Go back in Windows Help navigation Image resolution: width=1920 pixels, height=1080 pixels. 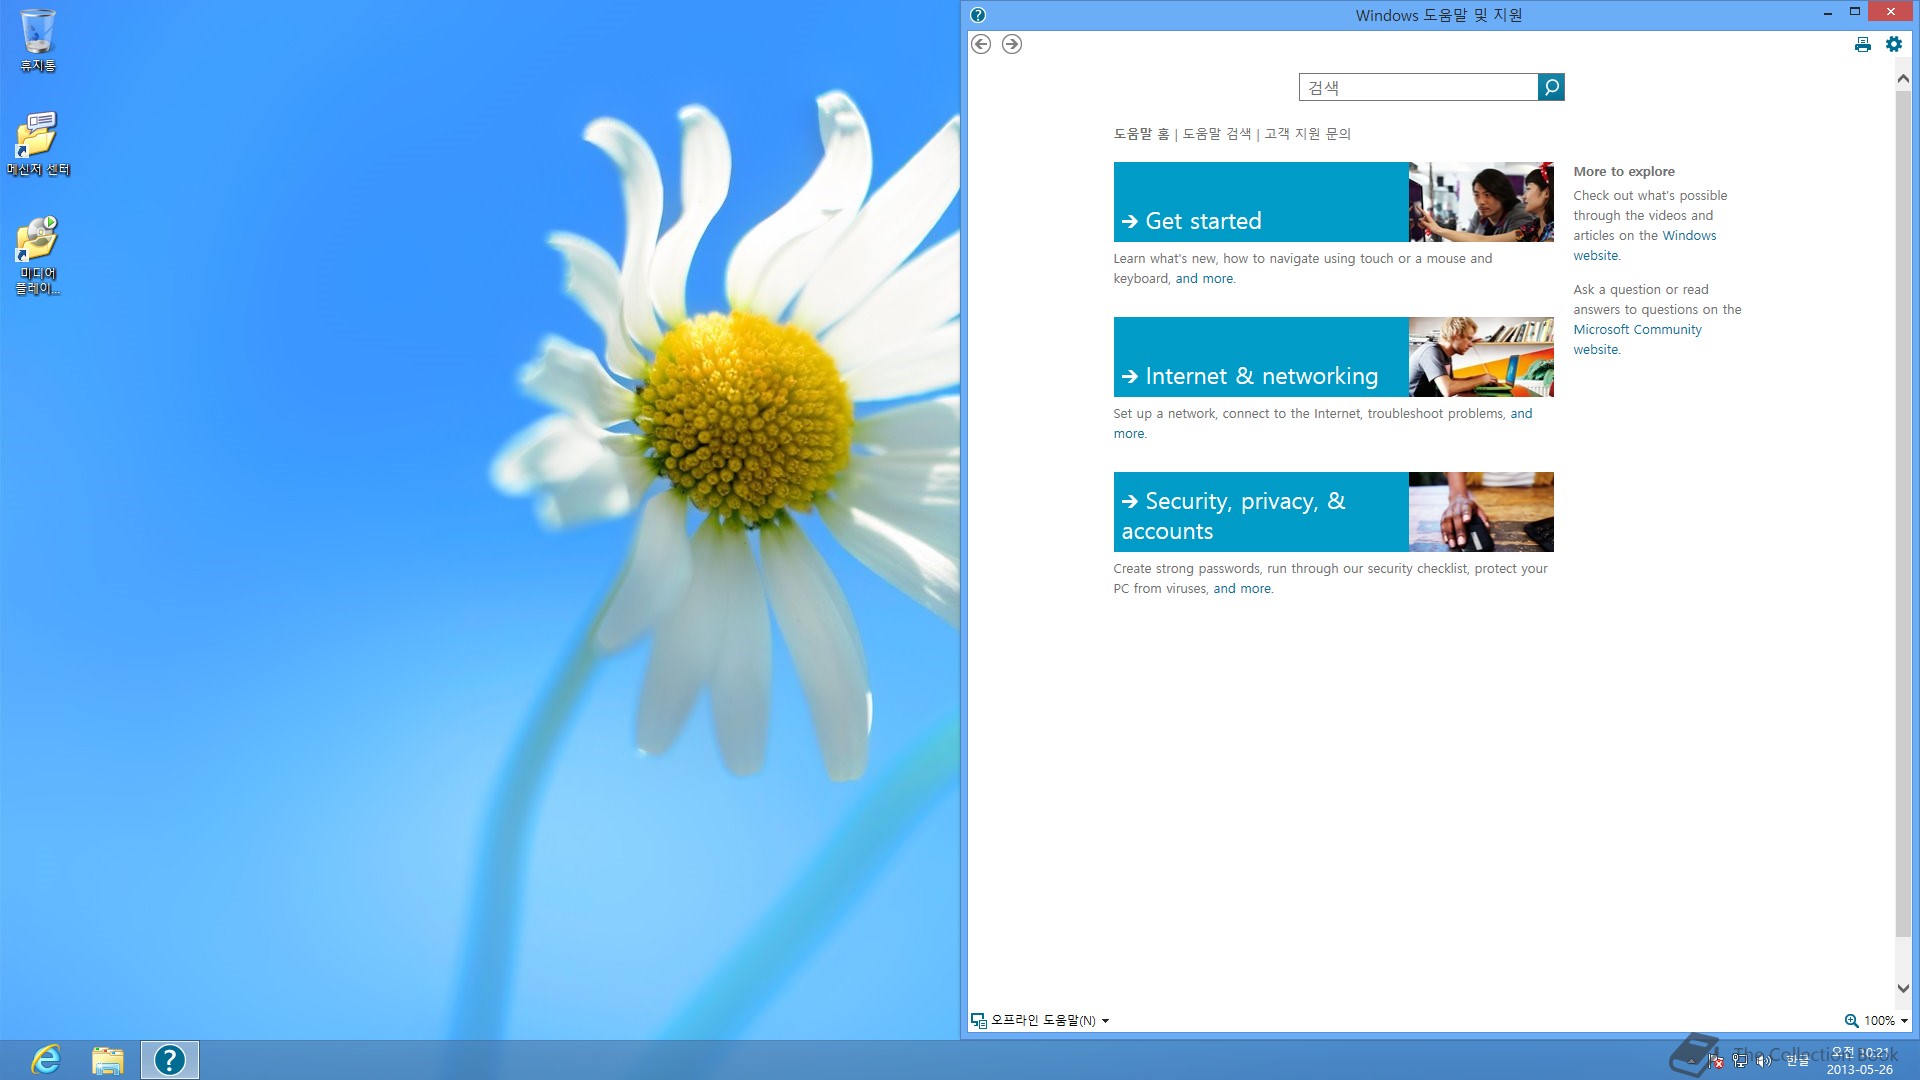(981, 44)
